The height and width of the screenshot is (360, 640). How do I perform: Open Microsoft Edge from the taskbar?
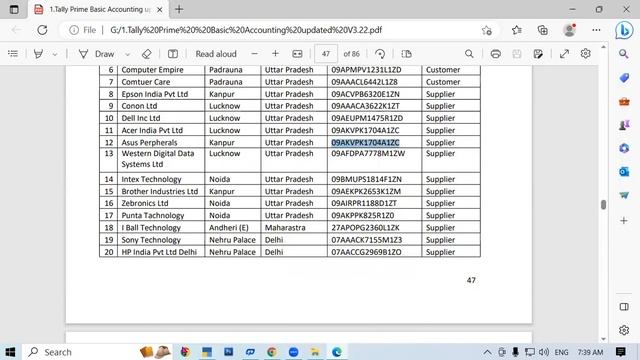click(x=336, y=352)
